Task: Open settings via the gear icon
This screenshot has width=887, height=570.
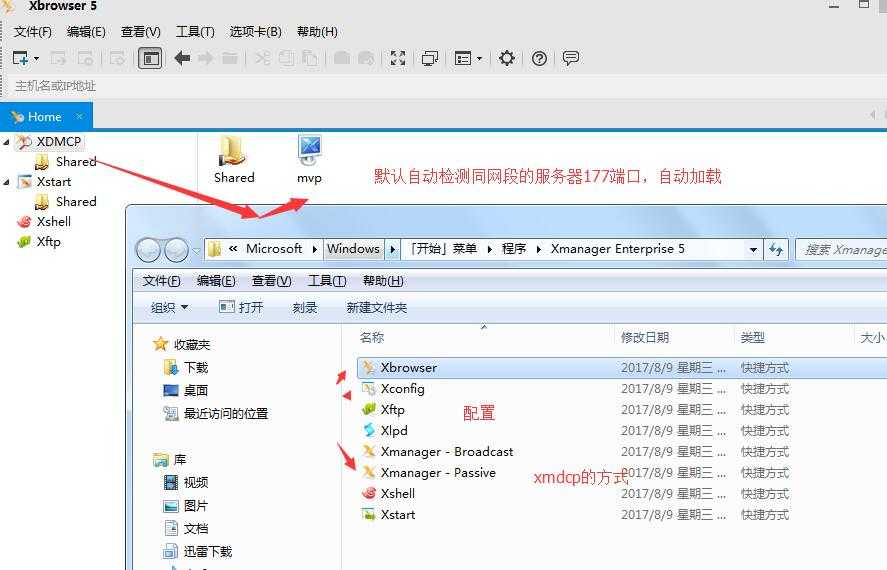Action: click(x=506, y=58)
